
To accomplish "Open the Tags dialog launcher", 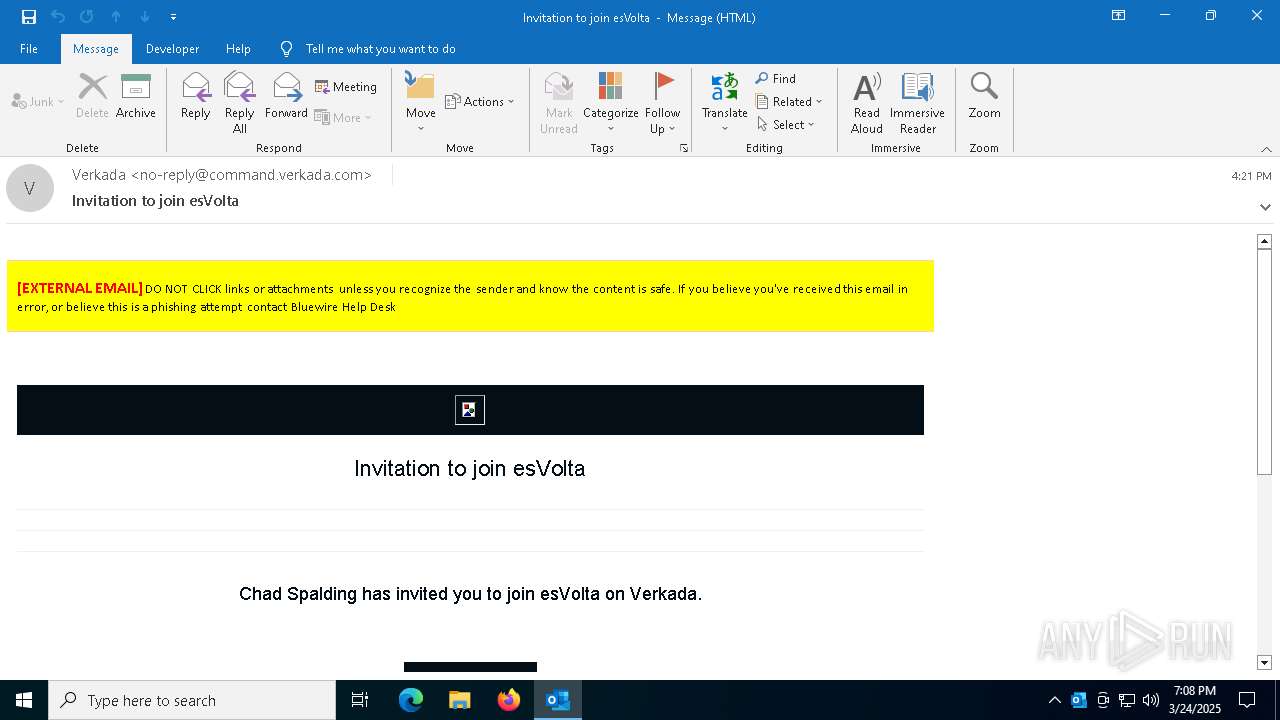I will 684,148.
